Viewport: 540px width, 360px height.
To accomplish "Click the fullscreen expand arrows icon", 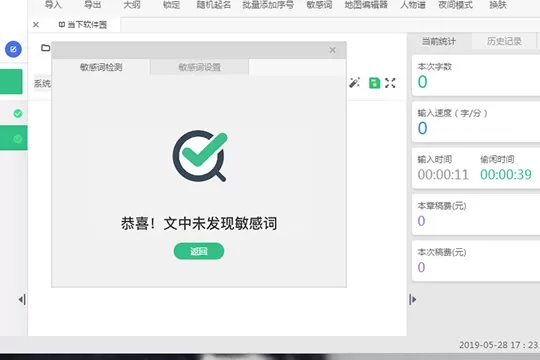I will click(390, 83).
